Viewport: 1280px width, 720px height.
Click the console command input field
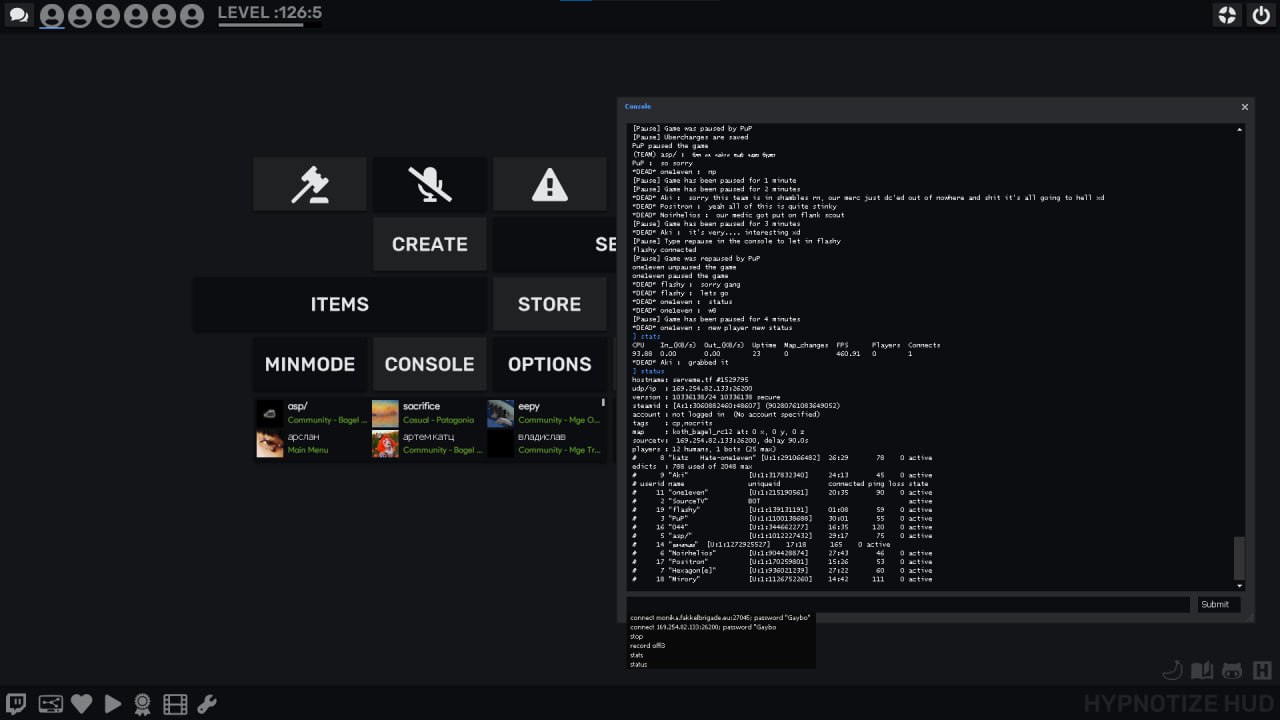[908, 604]
